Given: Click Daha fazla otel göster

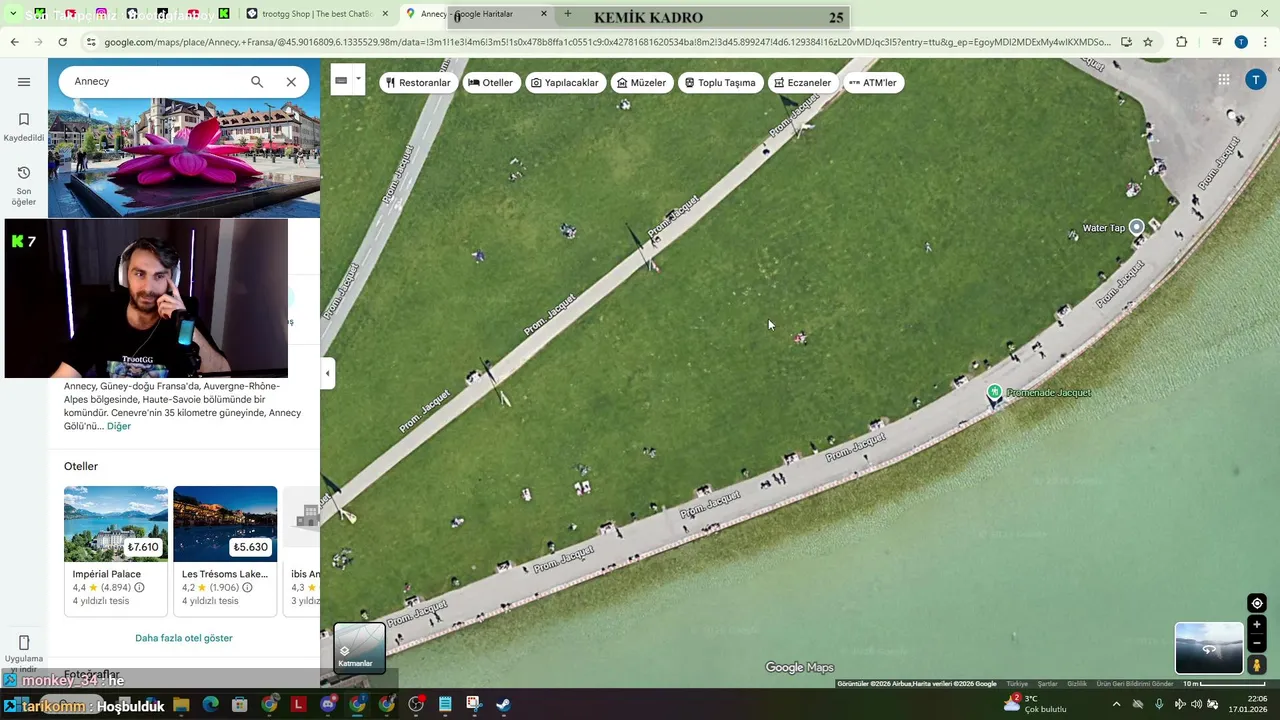Looking at the screenshot, I should pyautogui.click(x=184, y=638).
